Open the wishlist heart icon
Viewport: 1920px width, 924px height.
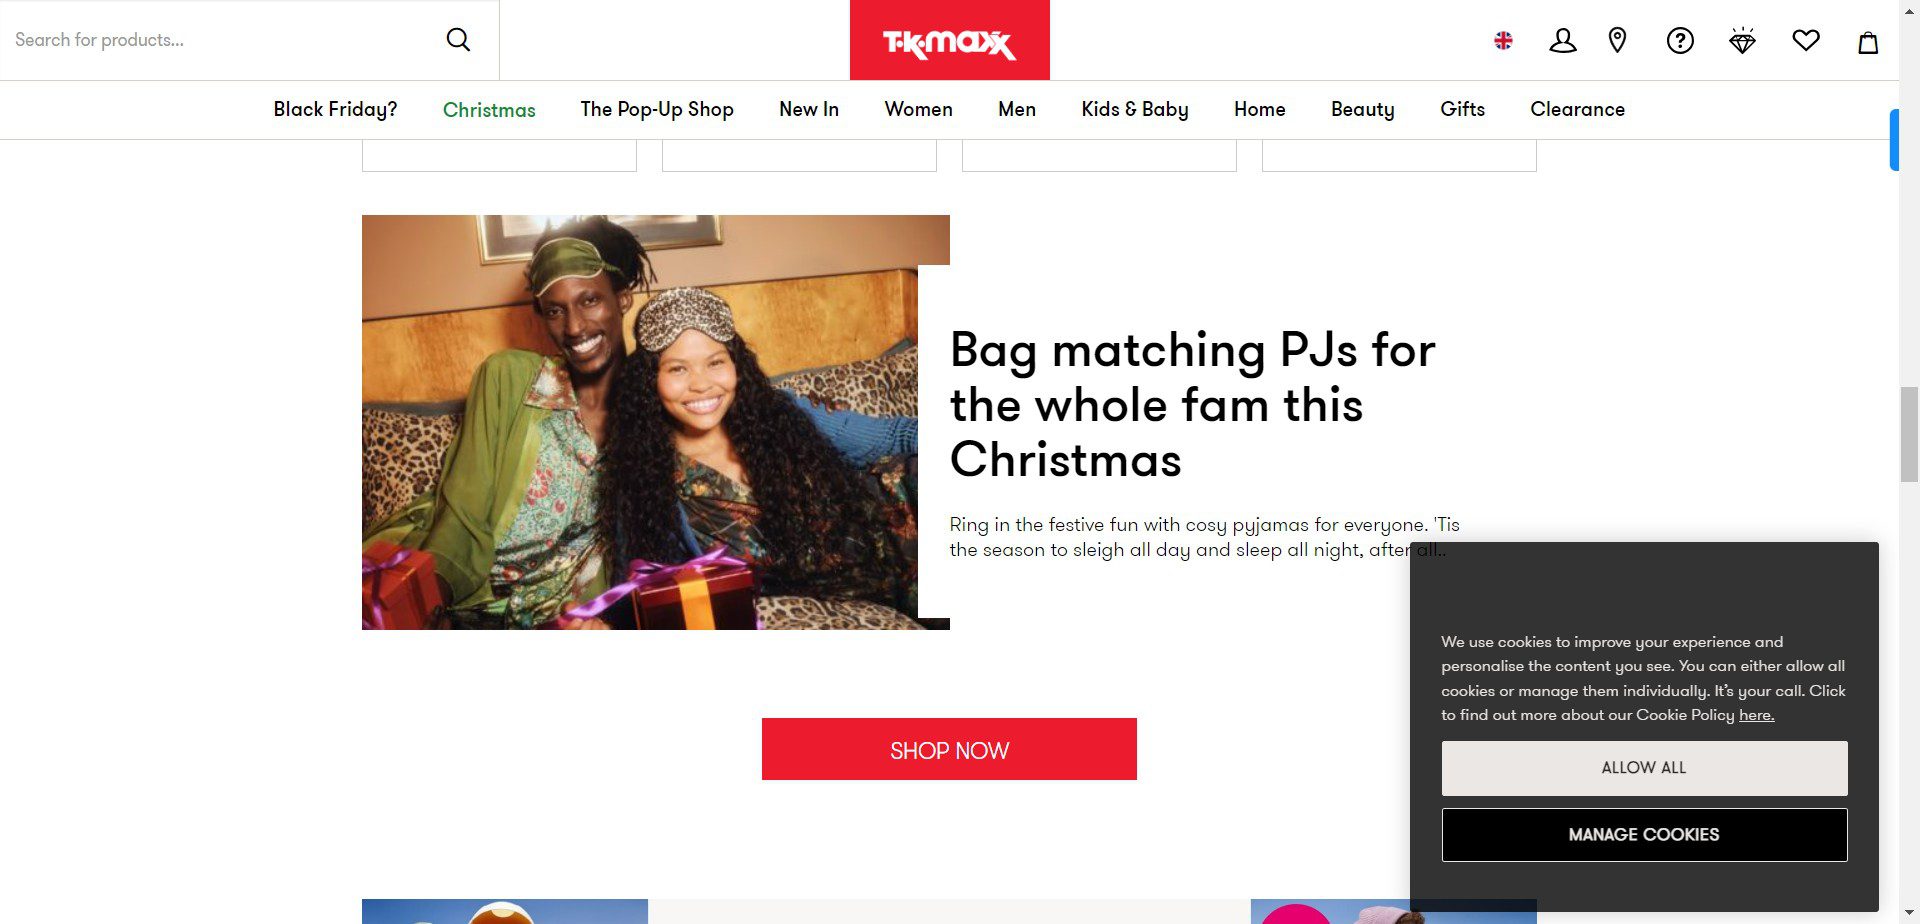click(x=1806, y=40)
